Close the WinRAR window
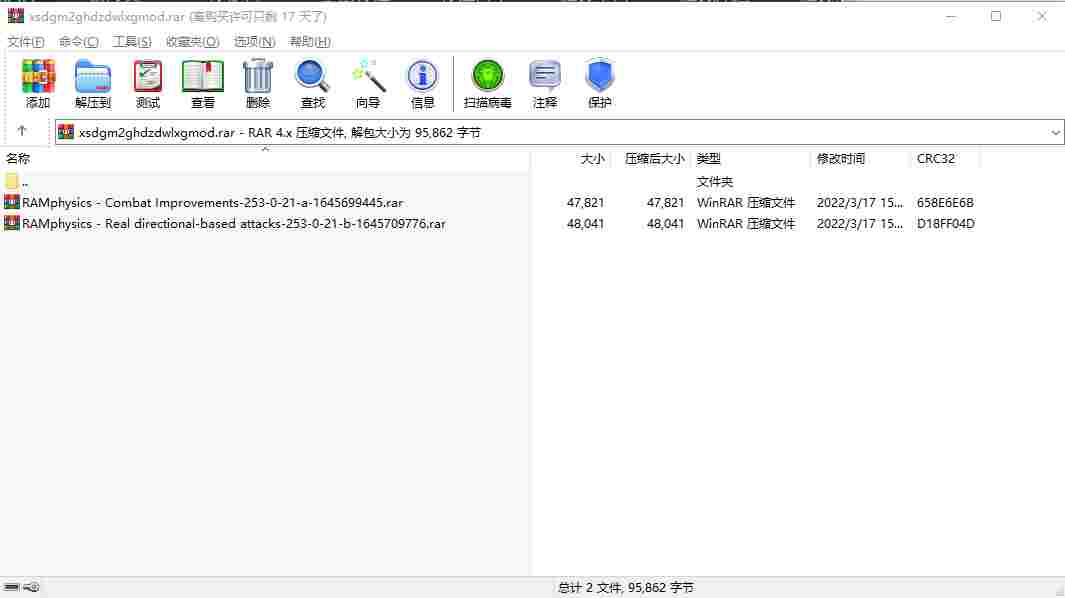 [x=1042, y=16]
